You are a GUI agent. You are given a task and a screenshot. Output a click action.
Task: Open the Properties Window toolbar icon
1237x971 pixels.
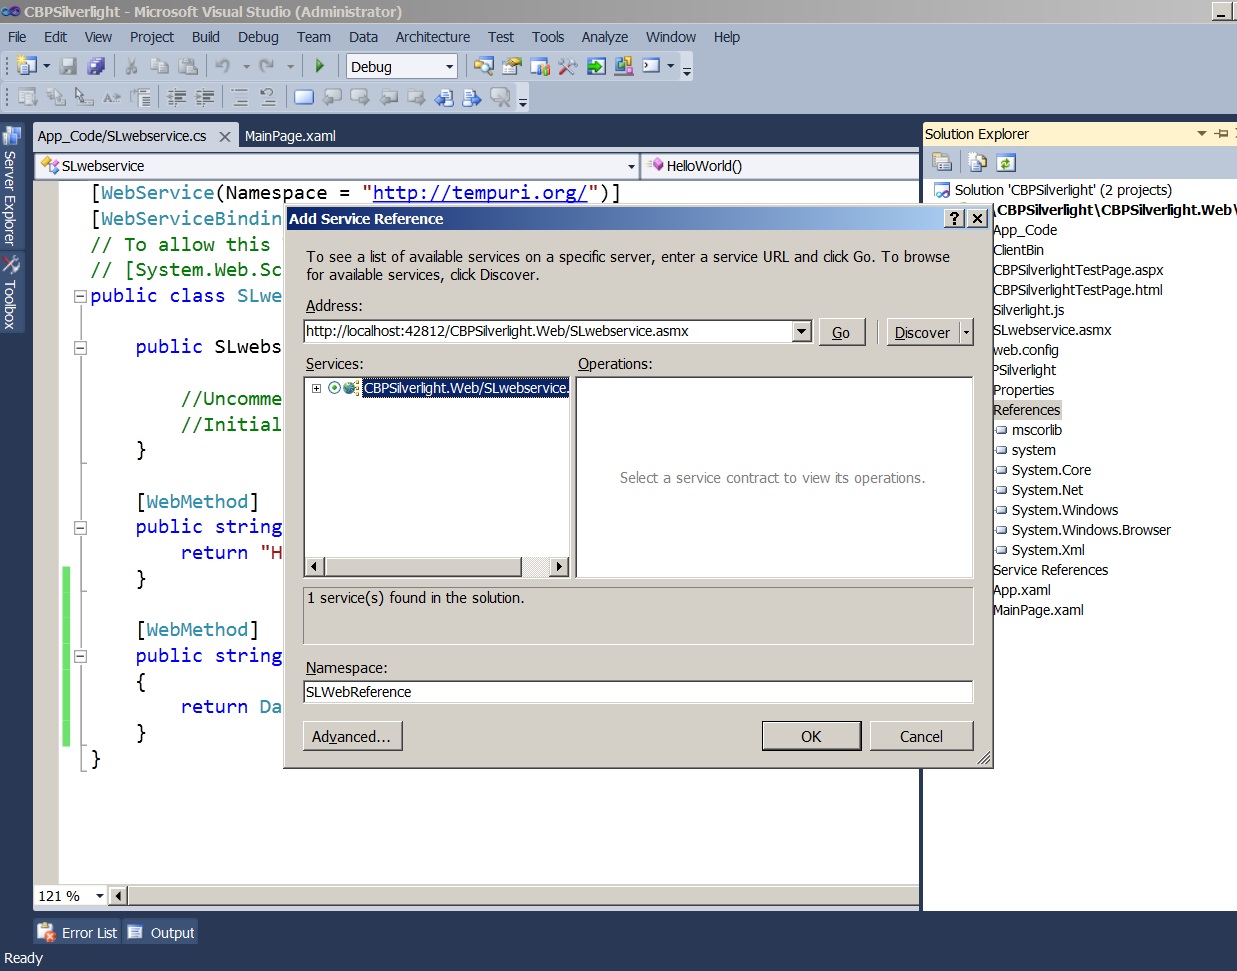[x=512, y=66]
